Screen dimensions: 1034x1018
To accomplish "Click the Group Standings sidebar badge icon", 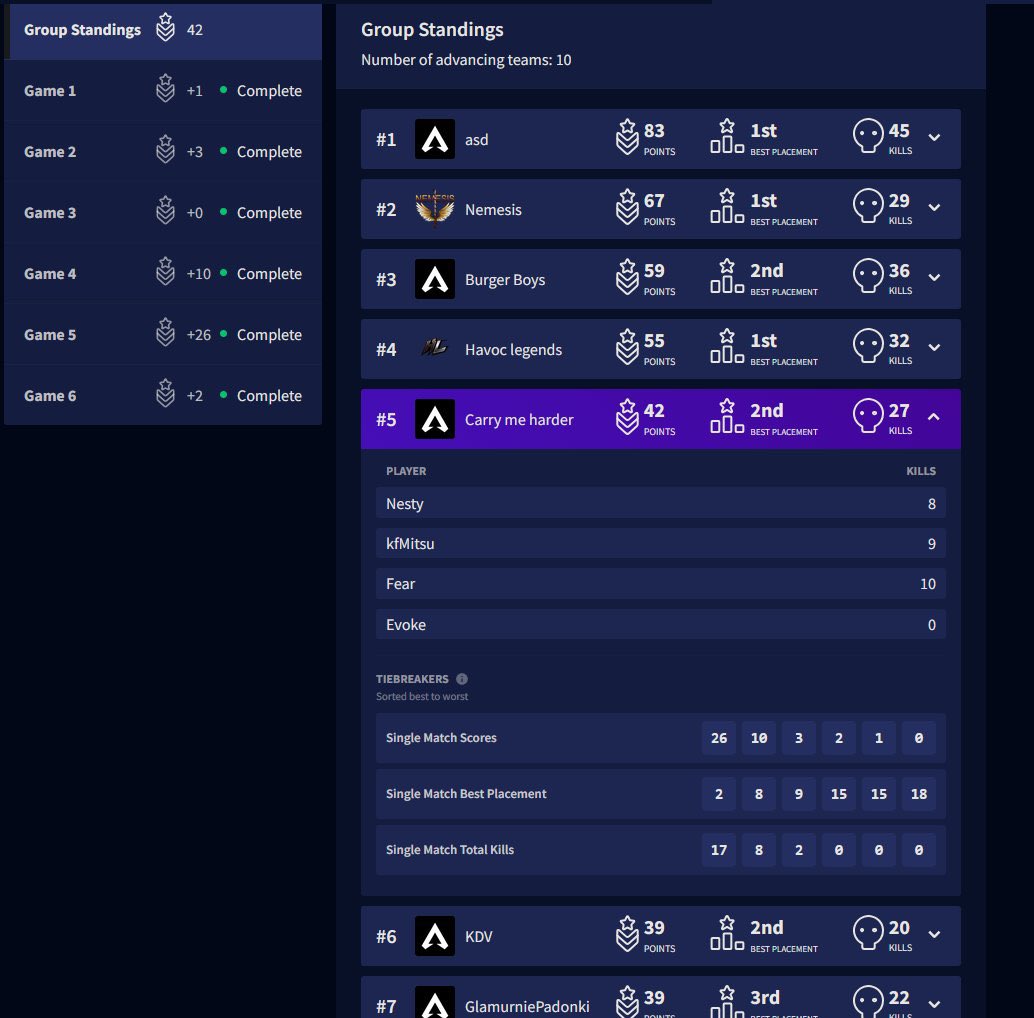I will 165,28.
